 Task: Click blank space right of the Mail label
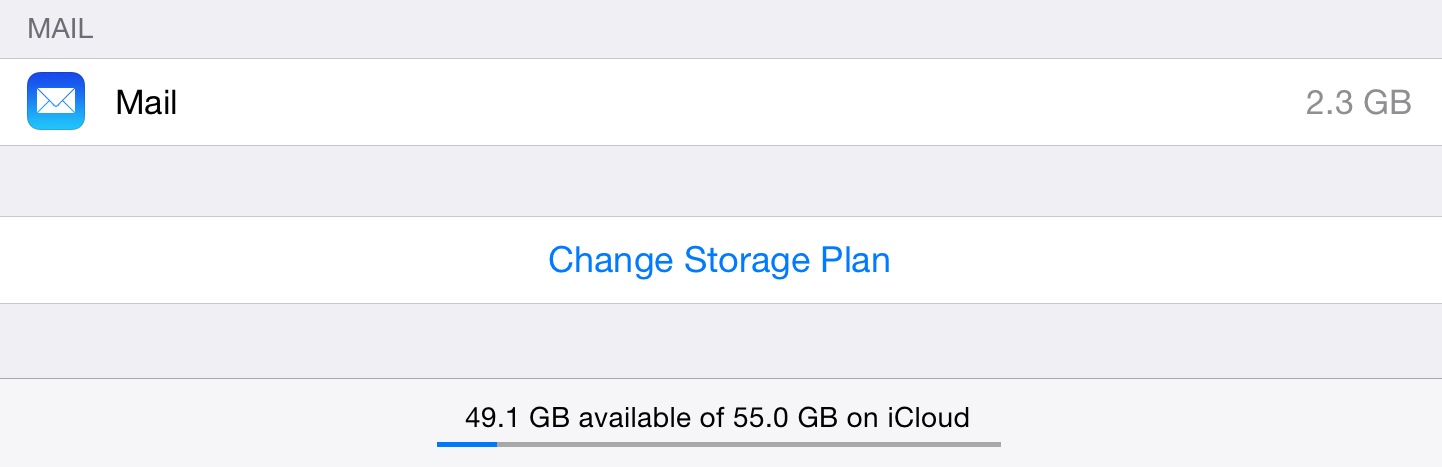pos(700,102)
